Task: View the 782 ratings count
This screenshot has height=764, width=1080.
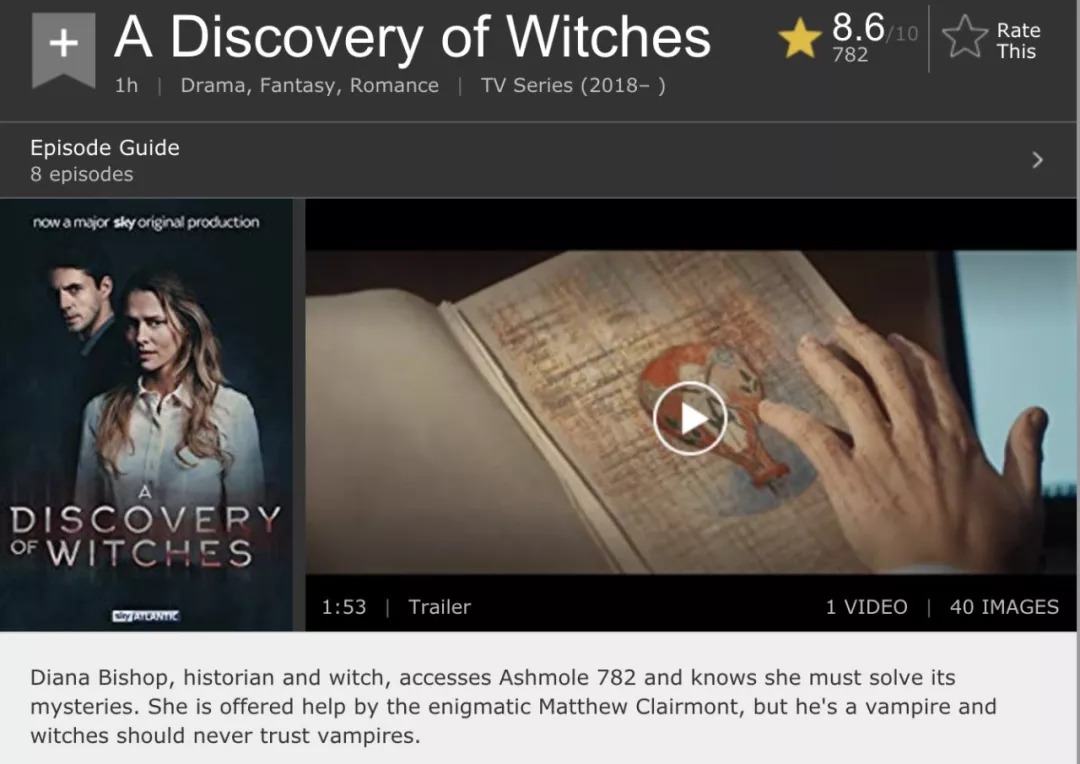Action: [850, 54]
